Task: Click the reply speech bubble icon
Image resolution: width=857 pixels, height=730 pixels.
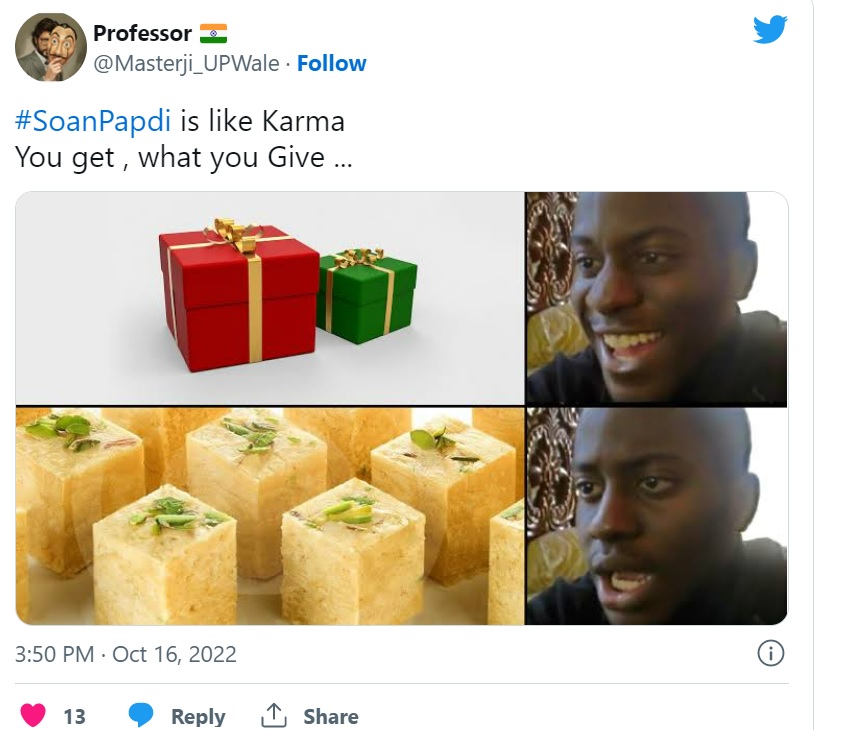Action: [140, 715]
